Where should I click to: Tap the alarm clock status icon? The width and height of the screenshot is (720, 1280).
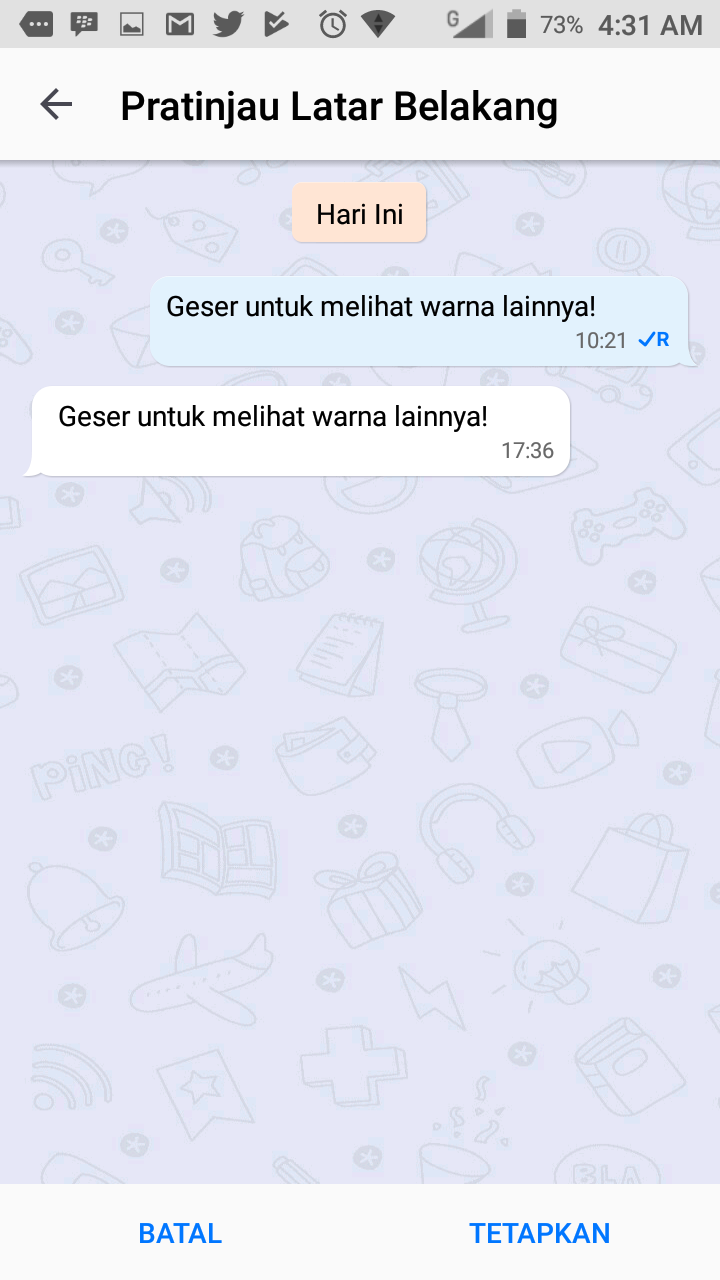332,24
